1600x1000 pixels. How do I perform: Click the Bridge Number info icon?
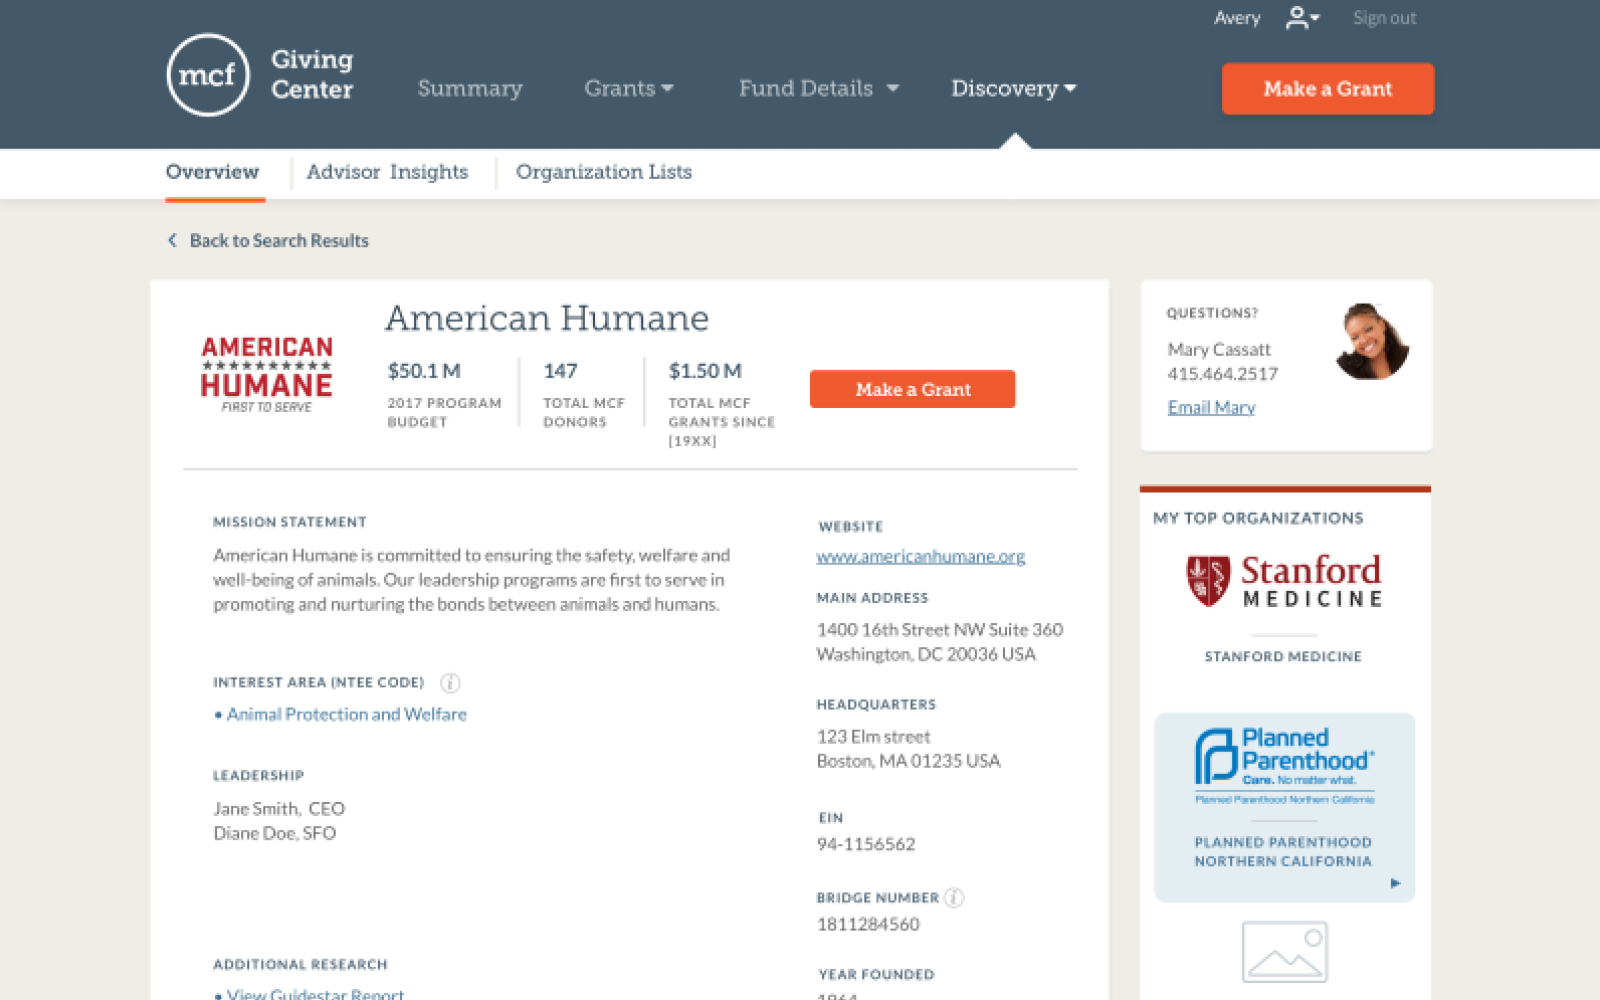point(954,897)
